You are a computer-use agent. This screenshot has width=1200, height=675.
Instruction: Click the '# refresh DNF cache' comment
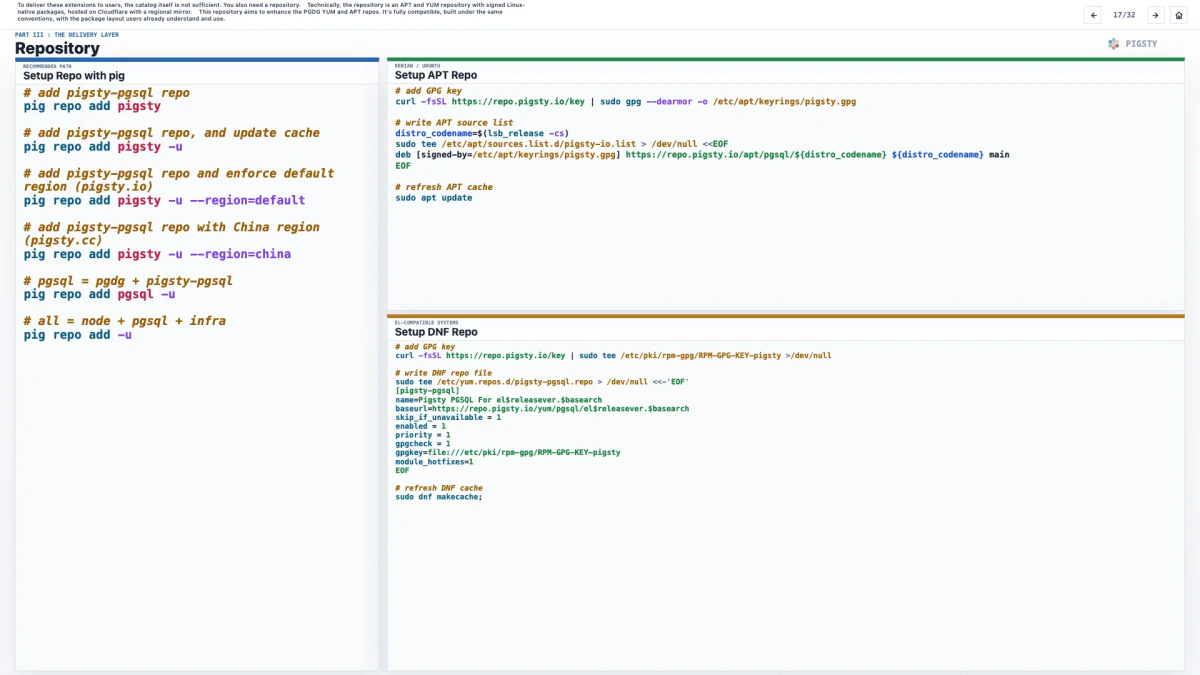coord(439,488)
